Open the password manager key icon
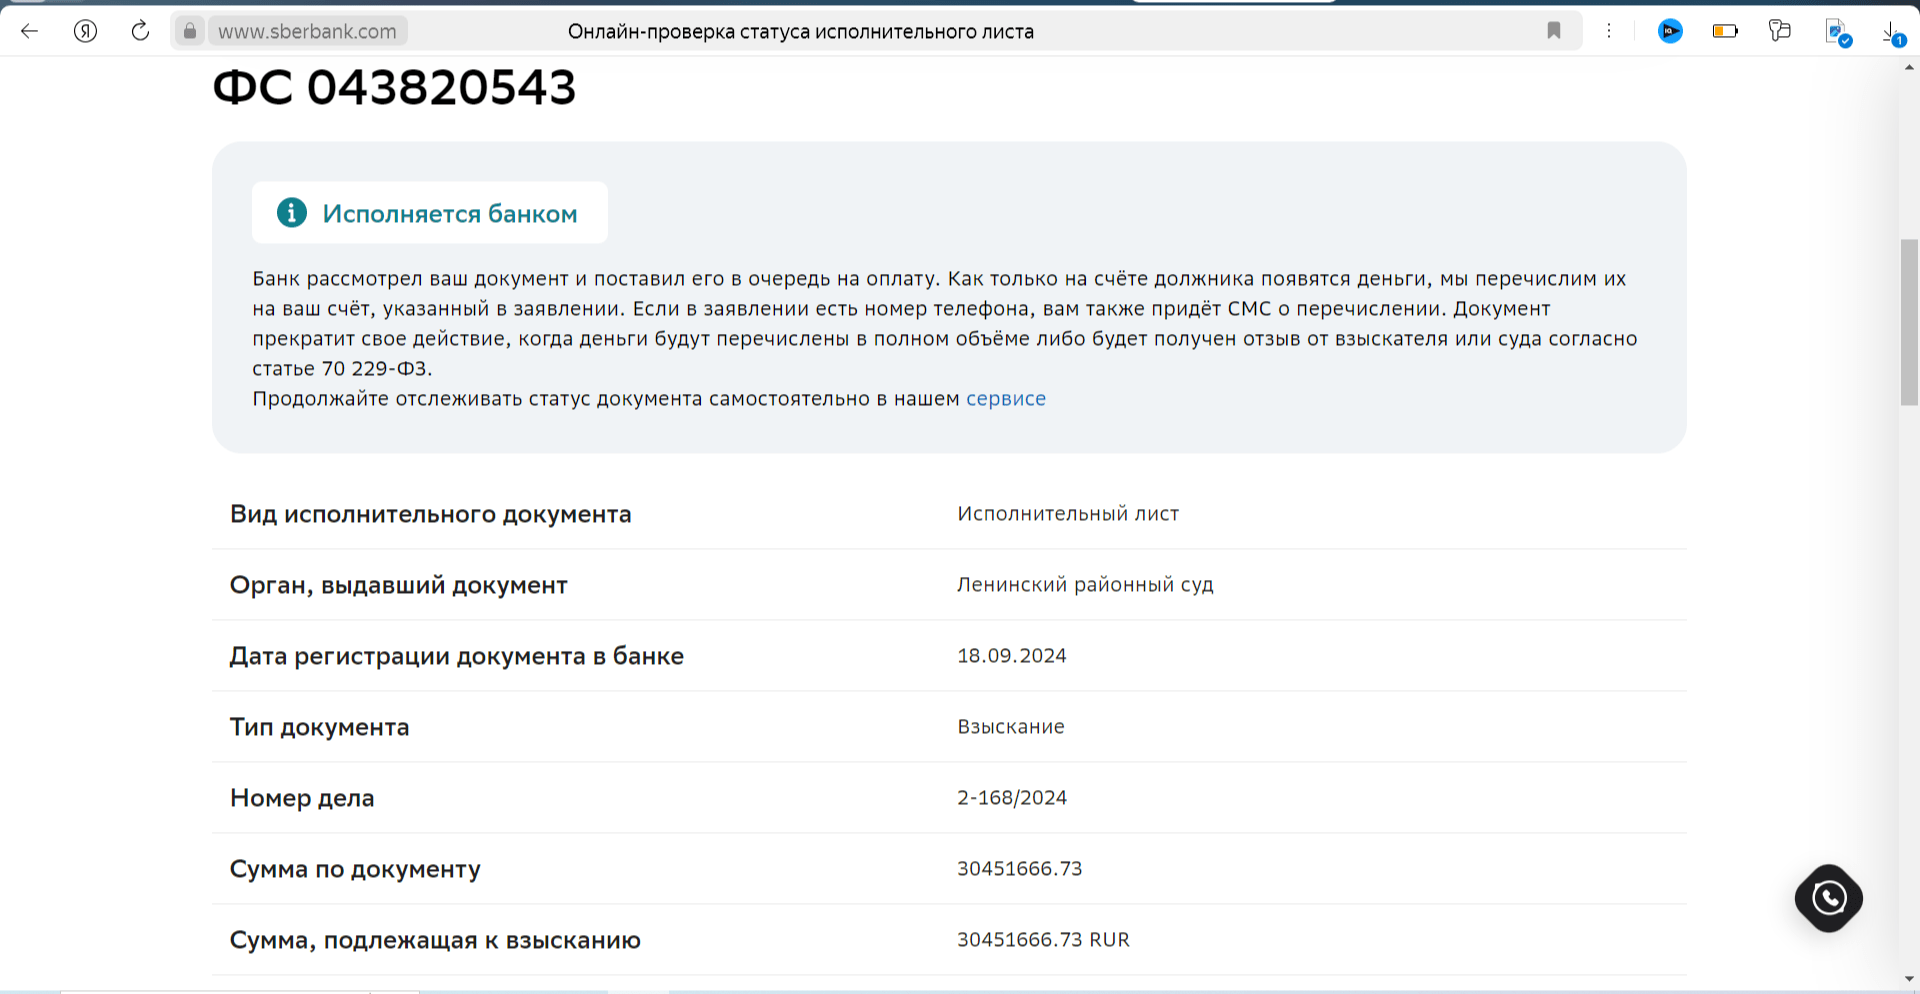This screenshot has height=994, width=1920. coord(1780,31)
